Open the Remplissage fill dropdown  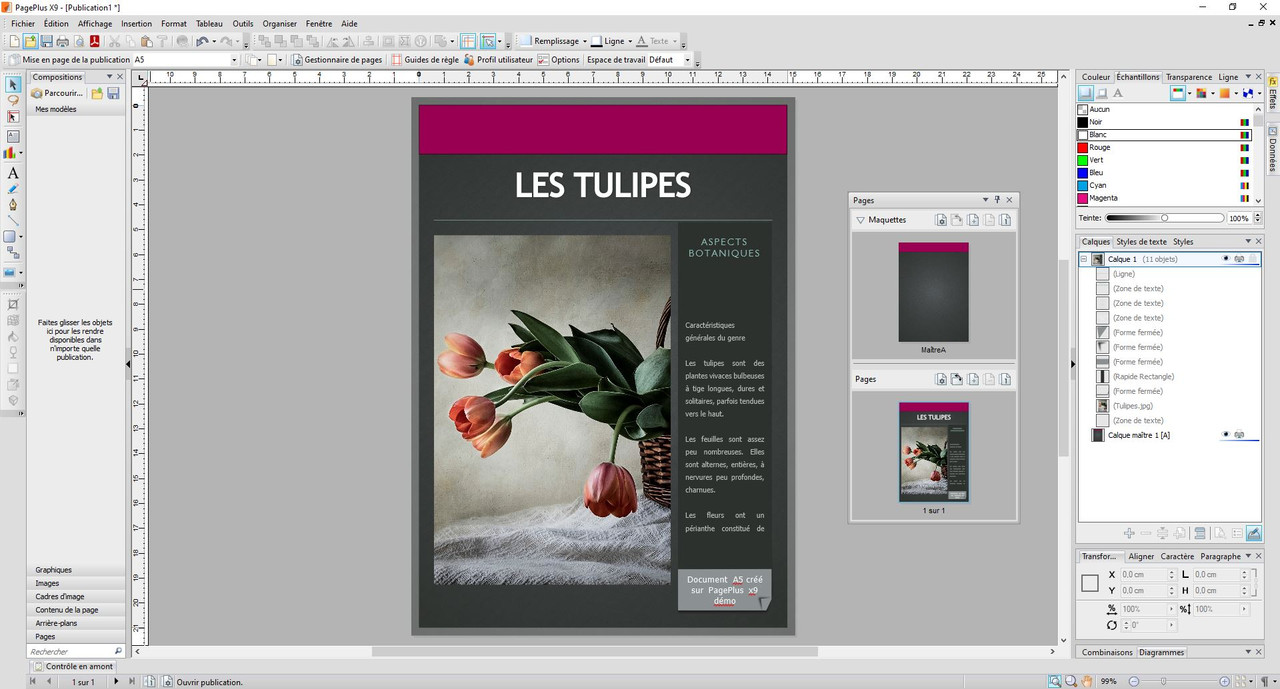(585, 41)
